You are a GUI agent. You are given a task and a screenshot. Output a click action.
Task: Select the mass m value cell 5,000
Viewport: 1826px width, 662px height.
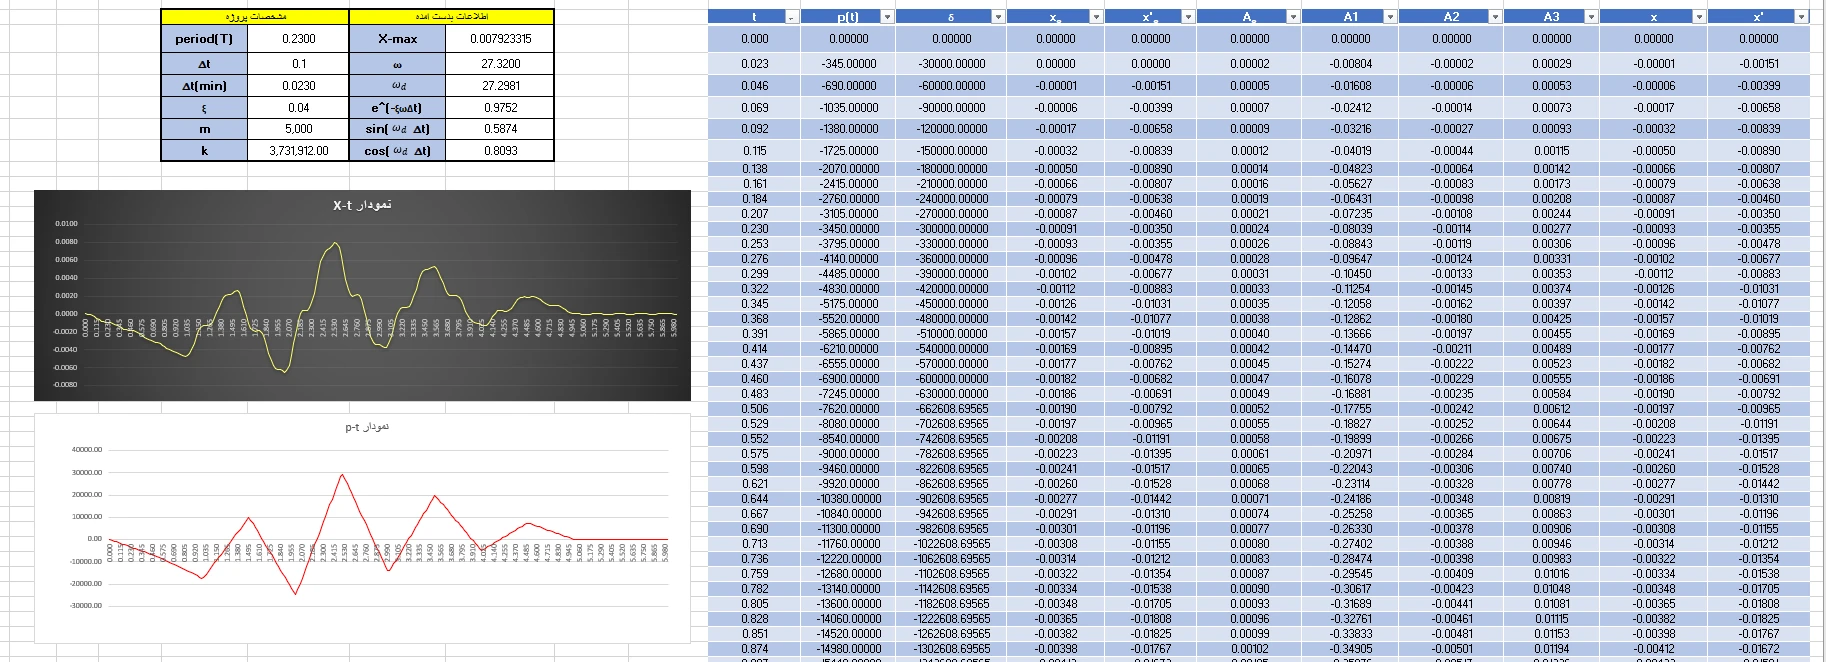298,129
